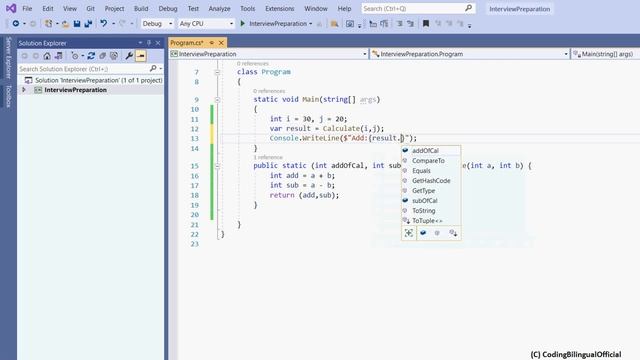
Task: Undo the last edit with Undo icon
Action: pyautogui.click(x=104, y=24)
